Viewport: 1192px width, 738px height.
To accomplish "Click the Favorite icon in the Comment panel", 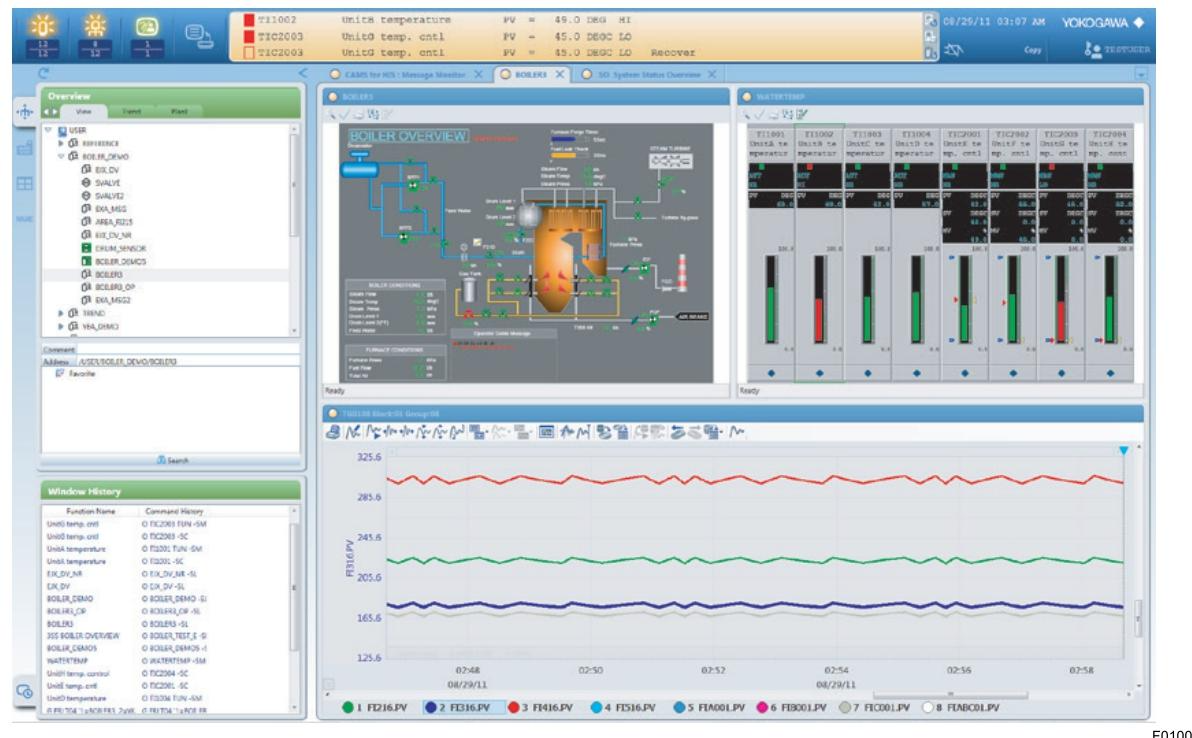I will click(x=59, y=373).
